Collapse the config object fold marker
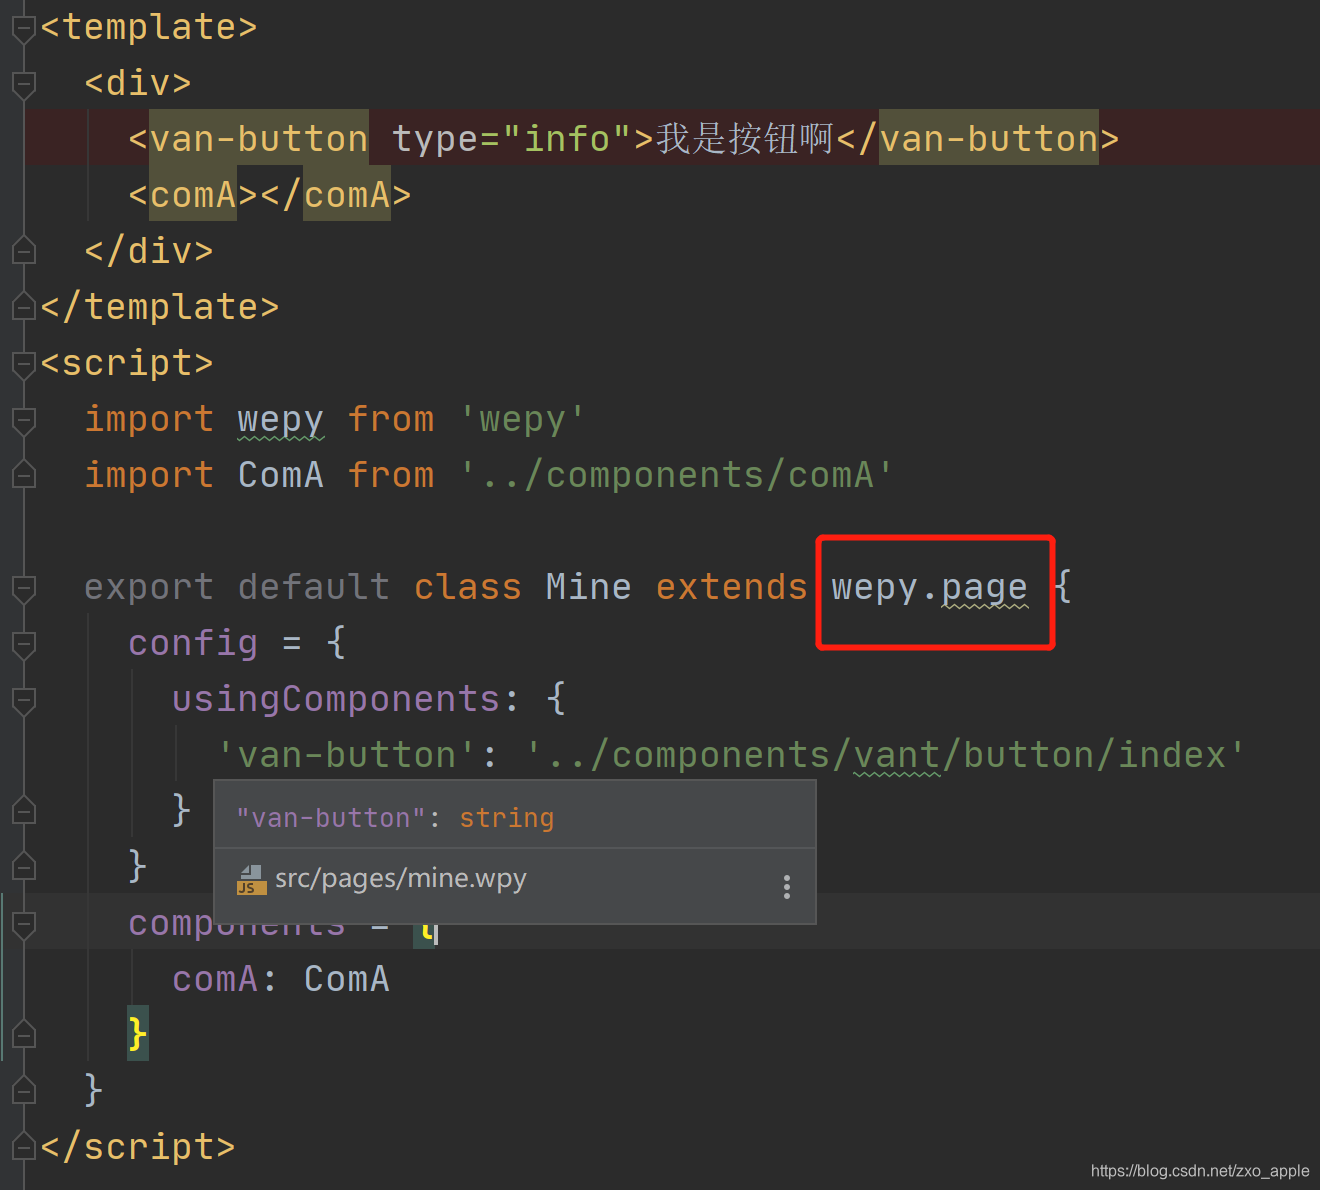This screenshot has height=1190, width=1320. [24, 644]
